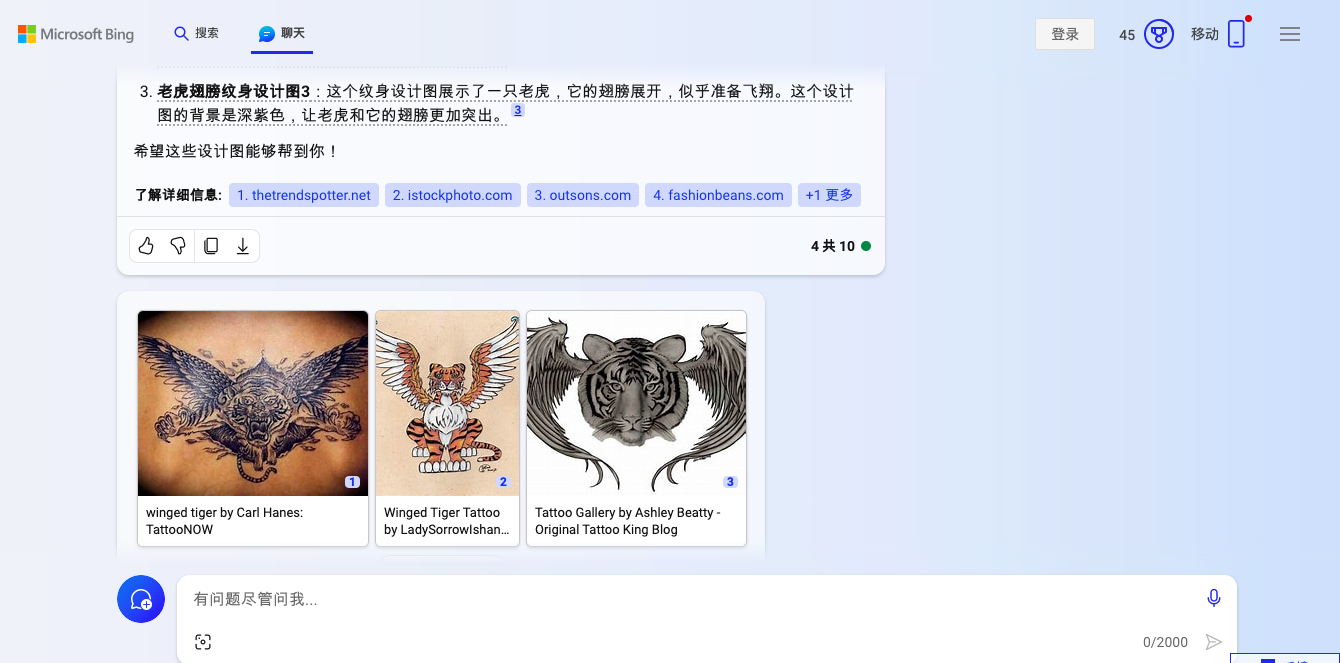Click the 'winged tiger by Carl Hanes: TattooNOW' caption

(224, 521)
